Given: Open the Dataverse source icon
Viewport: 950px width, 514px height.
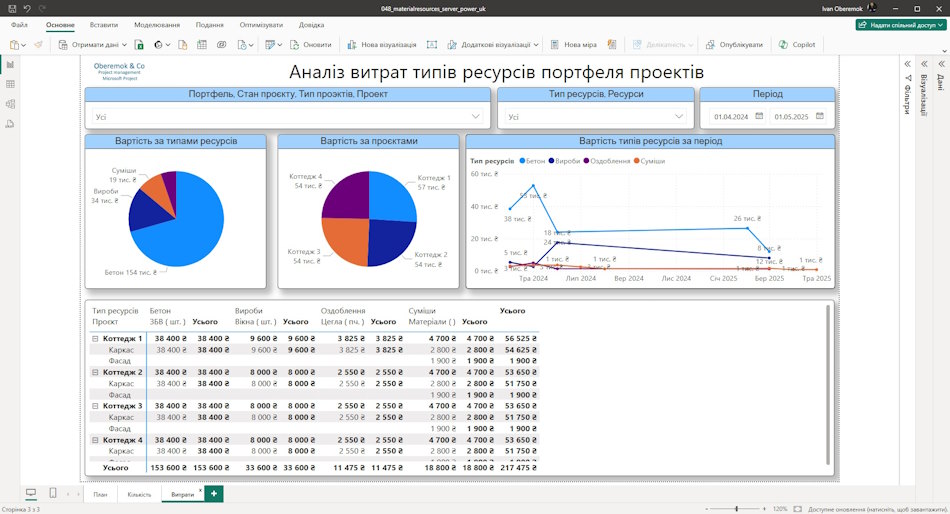Looking at the screenshot, I should tap(222, 45).
